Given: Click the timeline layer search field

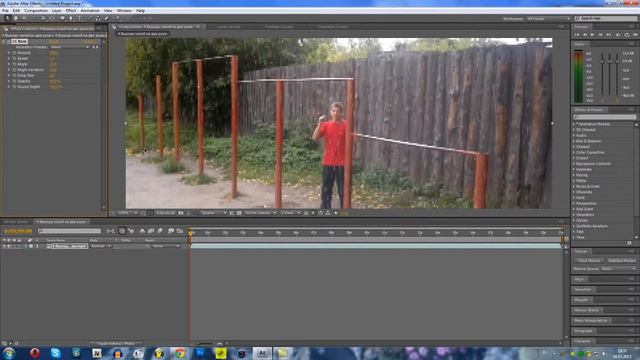Looking at the screenshot, I should tap(69, 231).
